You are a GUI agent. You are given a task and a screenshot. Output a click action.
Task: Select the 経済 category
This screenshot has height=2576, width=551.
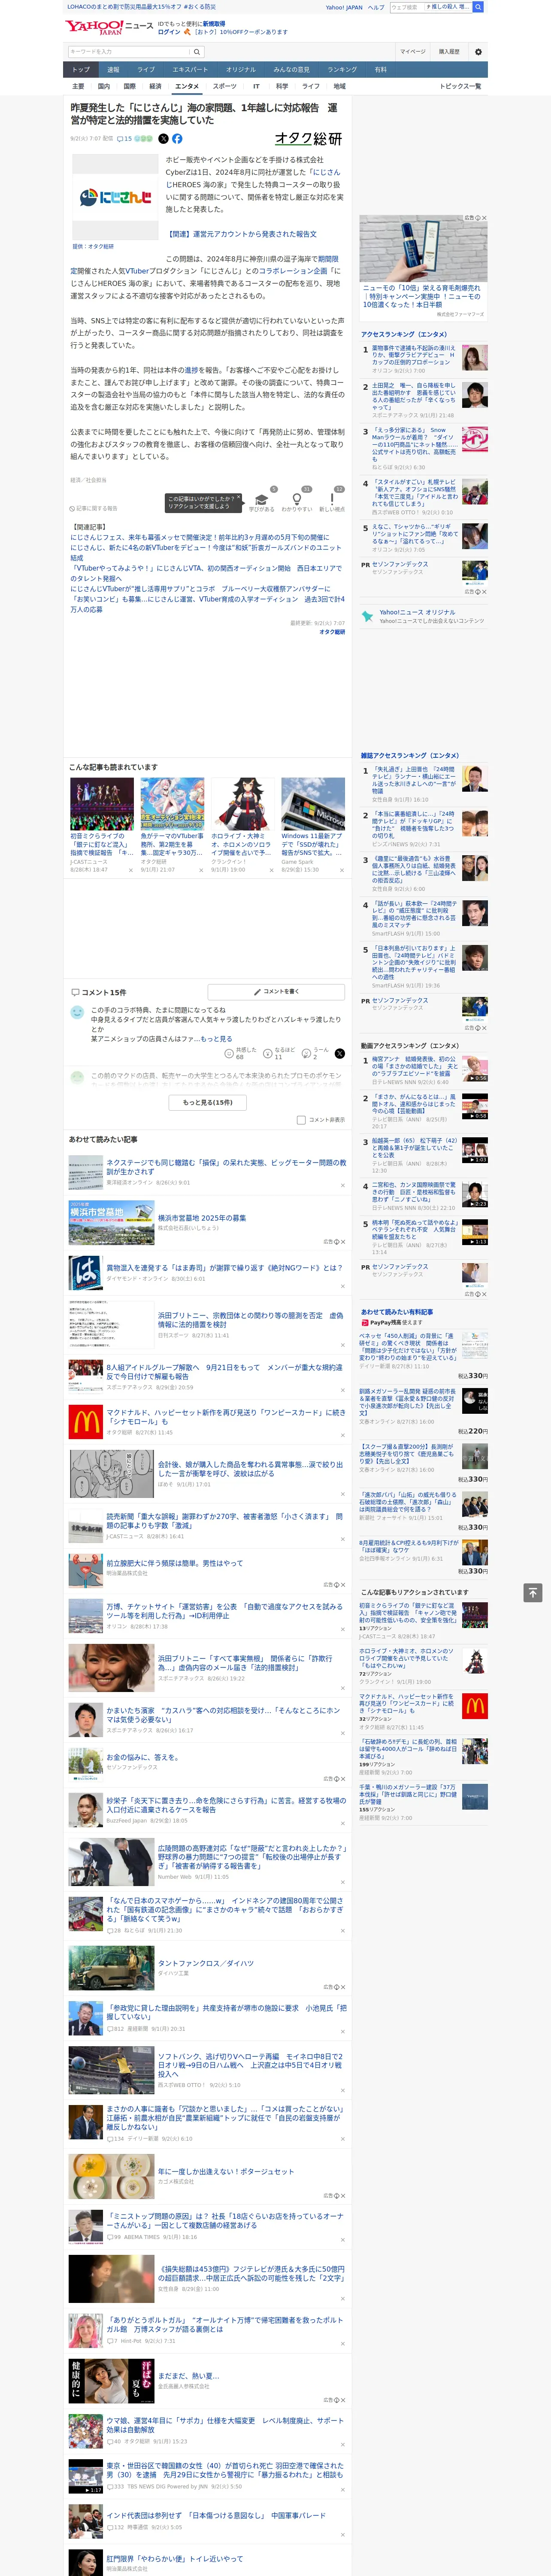pyautogui.click(x=155, y=86)
